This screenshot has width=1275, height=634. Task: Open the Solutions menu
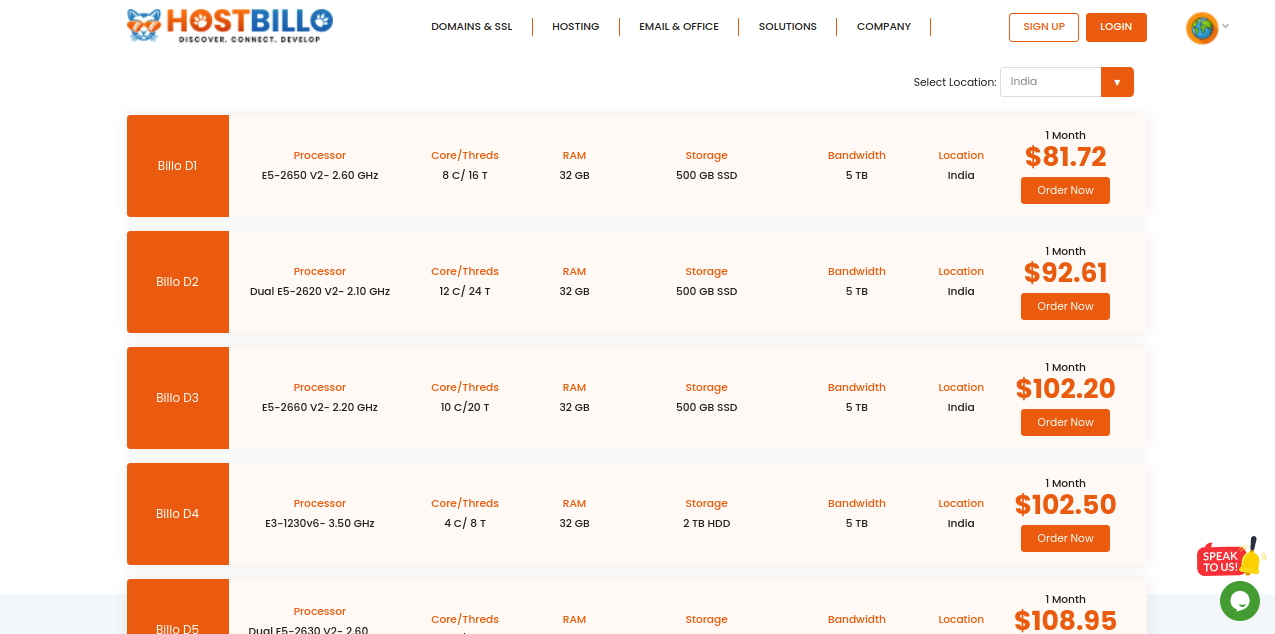[x=788, y=27]
